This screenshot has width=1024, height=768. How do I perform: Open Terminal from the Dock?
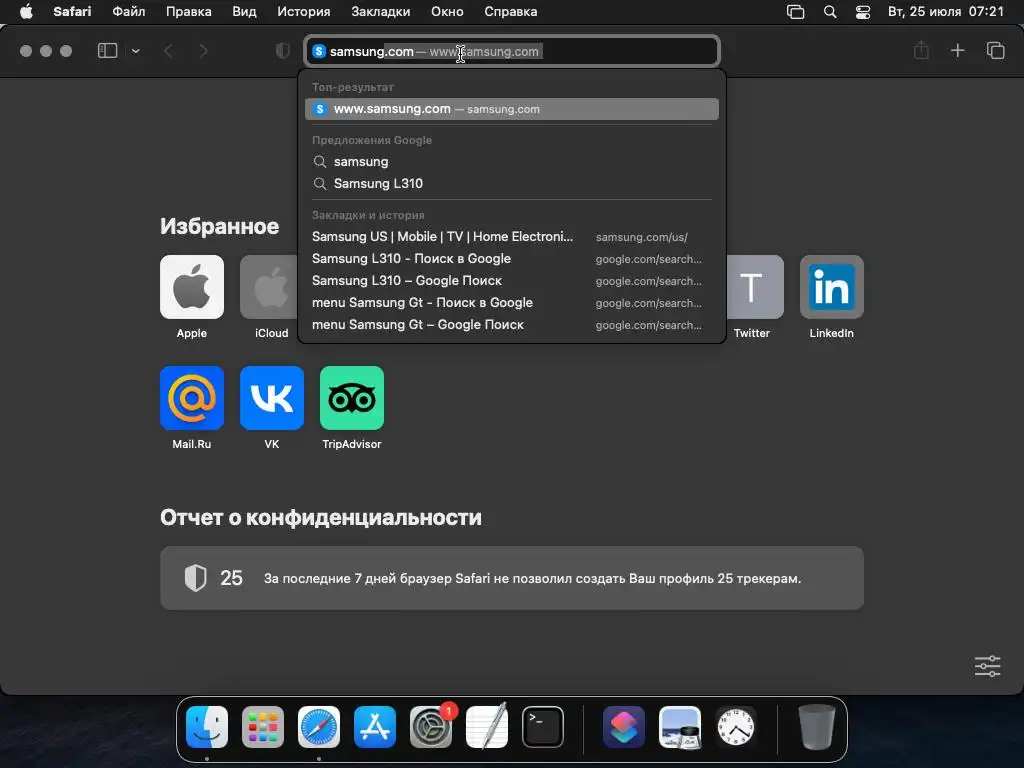(543, 727)
